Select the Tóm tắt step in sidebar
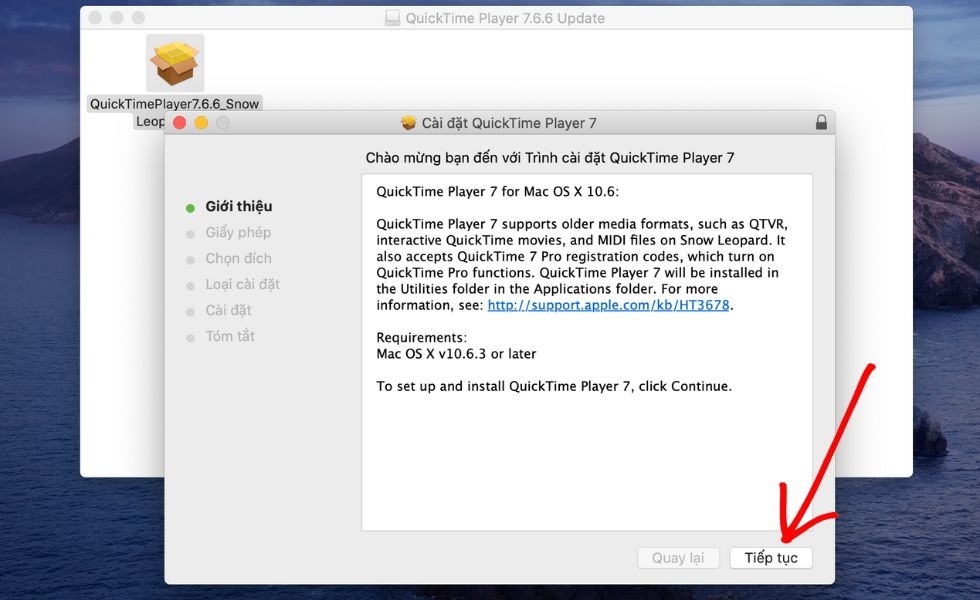The height and width of the screenshot is (600, 980). pyautogui.click(x=233, y=336)
